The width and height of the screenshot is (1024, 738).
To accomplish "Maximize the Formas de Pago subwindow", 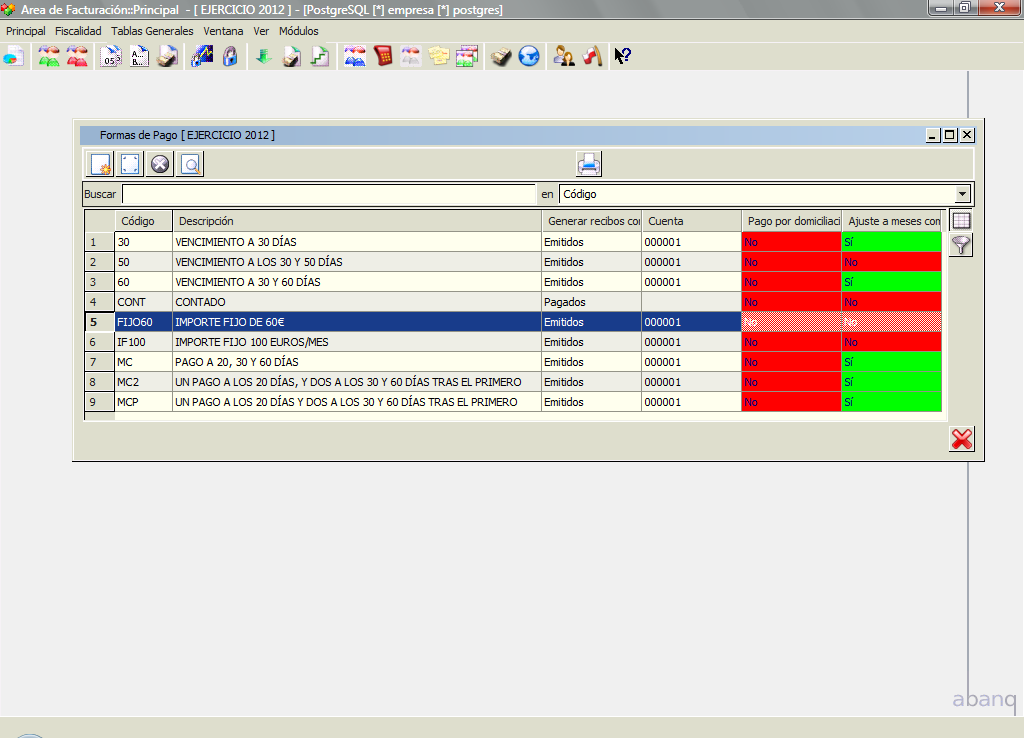I will pyautogui.click(x=950, y=135).
